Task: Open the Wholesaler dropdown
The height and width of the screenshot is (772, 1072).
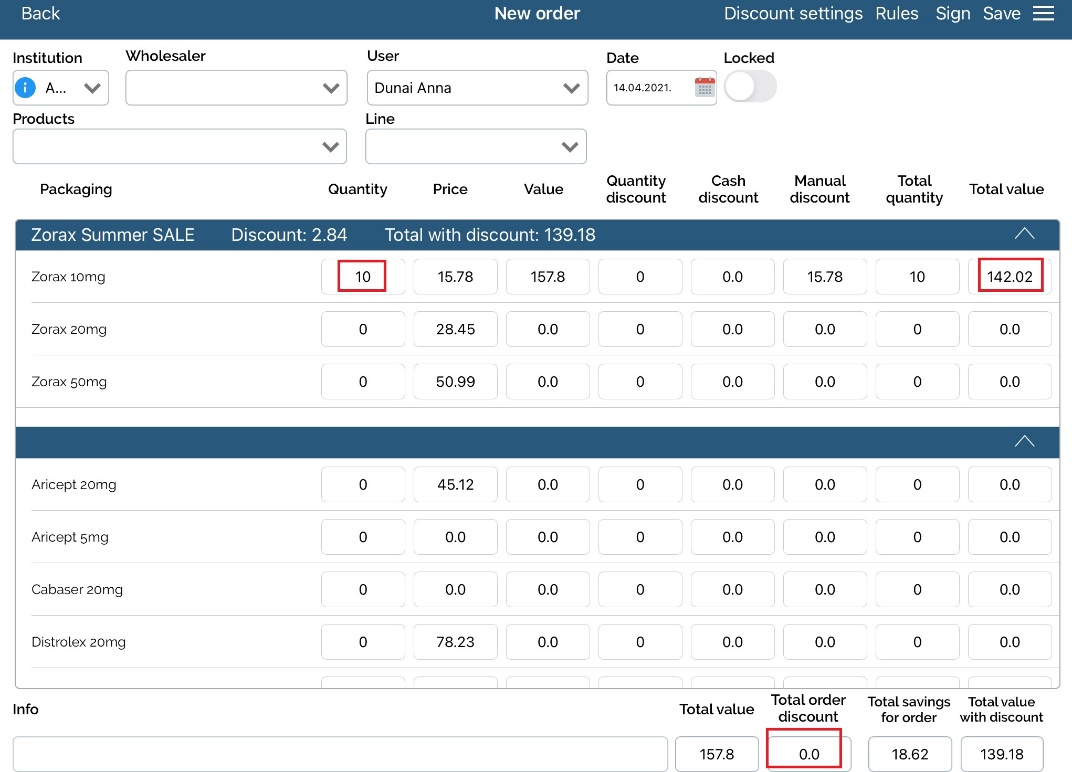Action: [x=236, y=88]
